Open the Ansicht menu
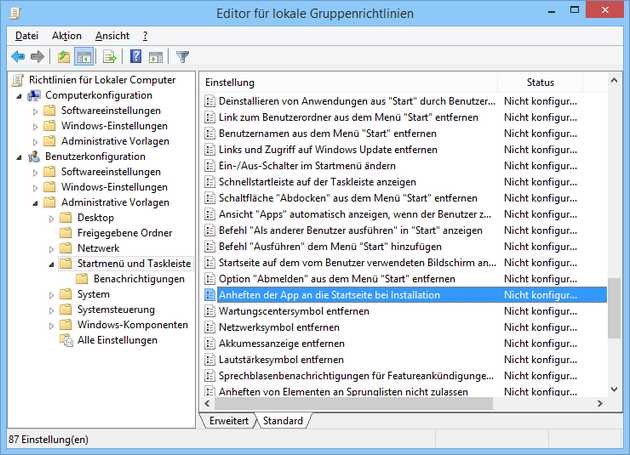 click(112, 36)
